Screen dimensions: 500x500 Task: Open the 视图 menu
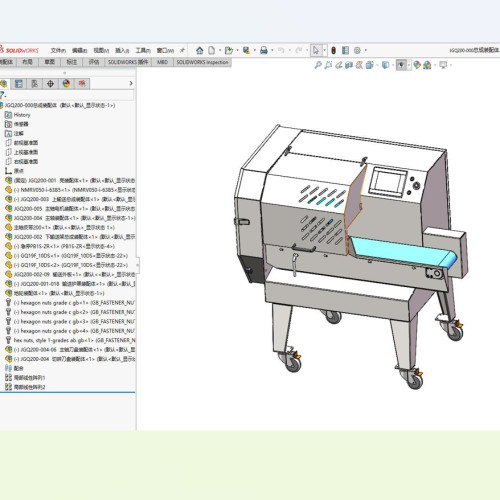coord(101,50)
